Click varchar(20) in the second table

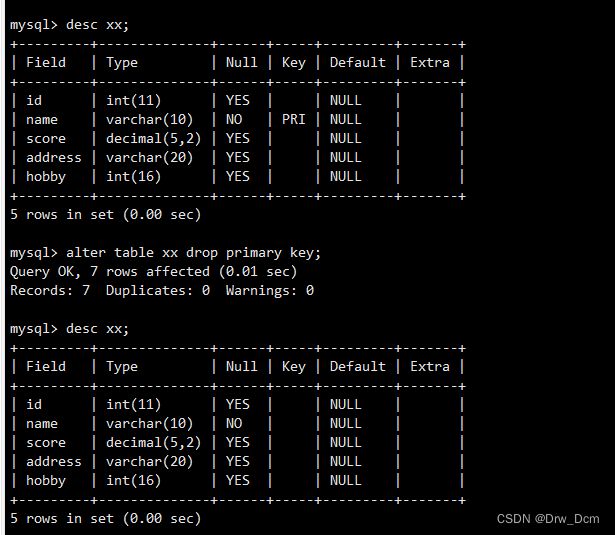click(x=149, y=462)
